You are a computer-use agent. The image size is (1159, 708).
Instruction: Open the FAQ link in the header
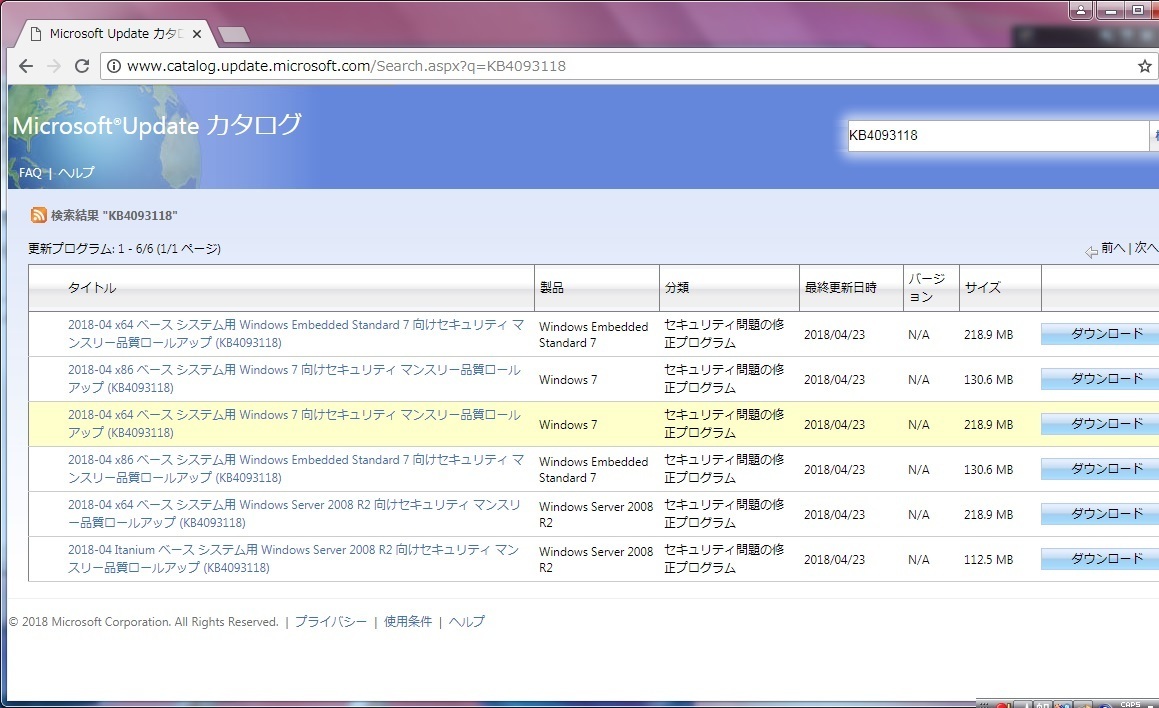coord(29,172)
